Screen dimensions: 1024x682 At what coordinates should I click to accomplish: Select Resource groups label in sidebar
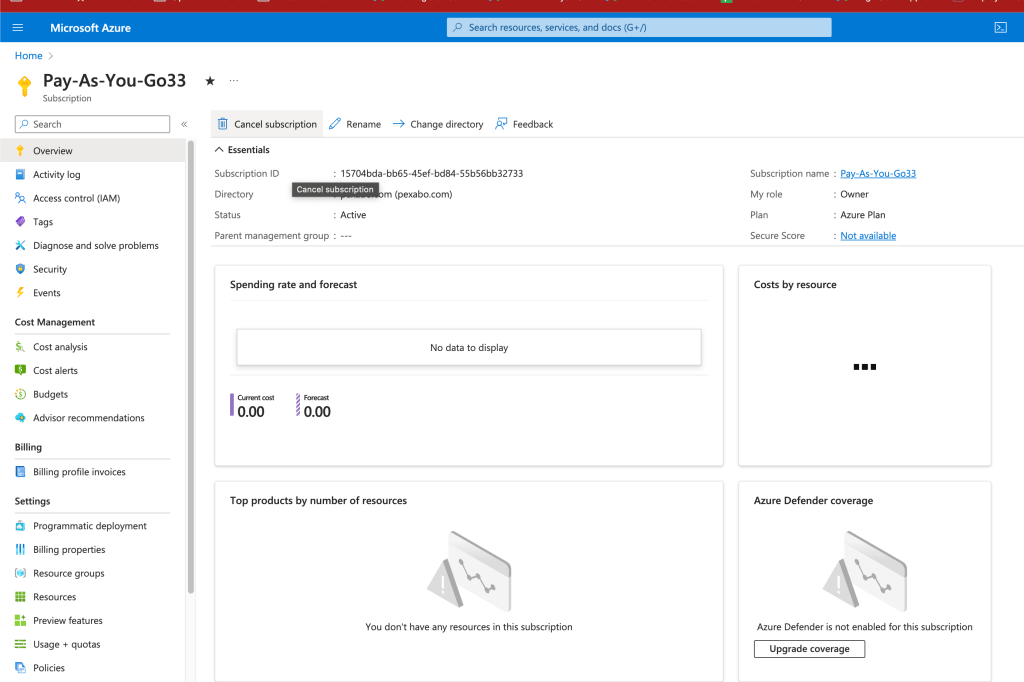69,574
